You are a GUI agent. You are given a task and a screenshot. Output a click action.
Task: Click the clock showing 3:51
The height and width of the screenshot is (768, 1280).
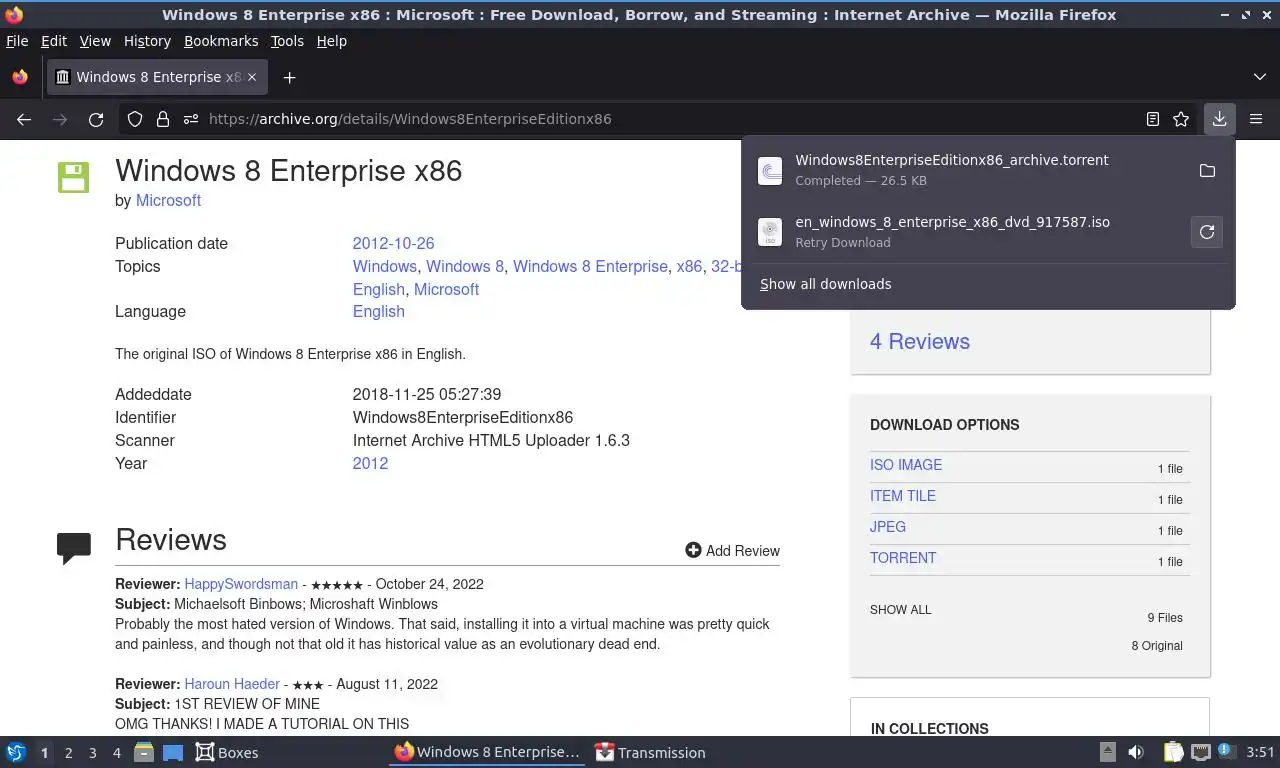coord(1260,753)
